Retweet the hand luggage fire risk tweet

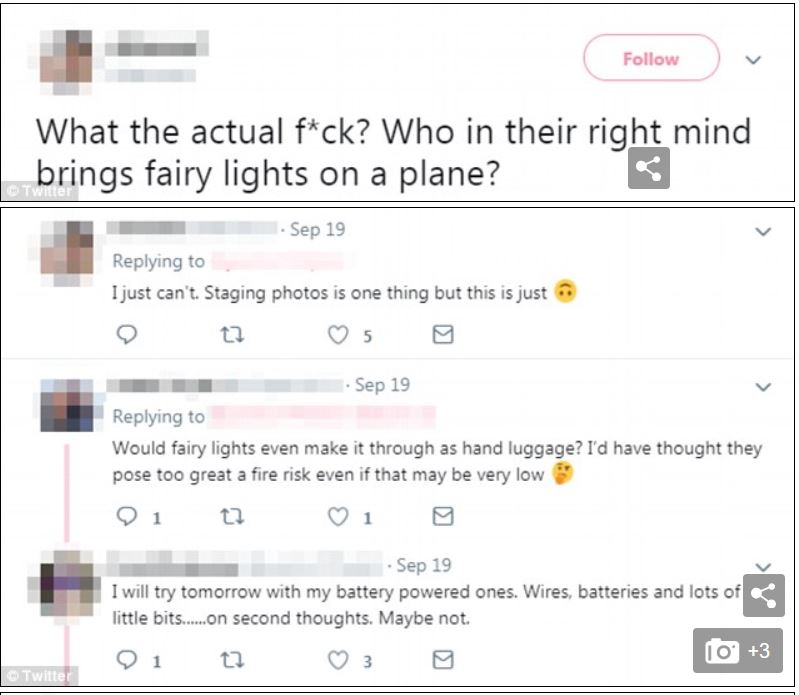coord(234,517)
